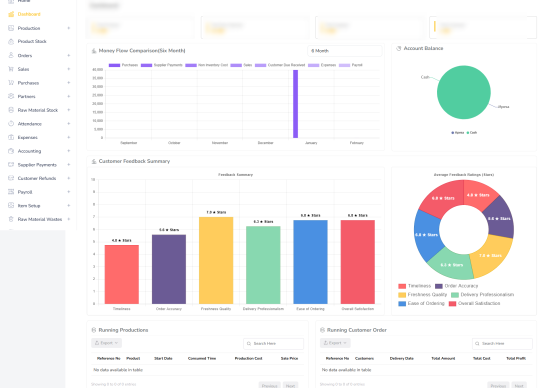This screenshot has width=545, height=388.
Task: Expand the Production menu plus arrow
Action: click(x=68, y=28)
